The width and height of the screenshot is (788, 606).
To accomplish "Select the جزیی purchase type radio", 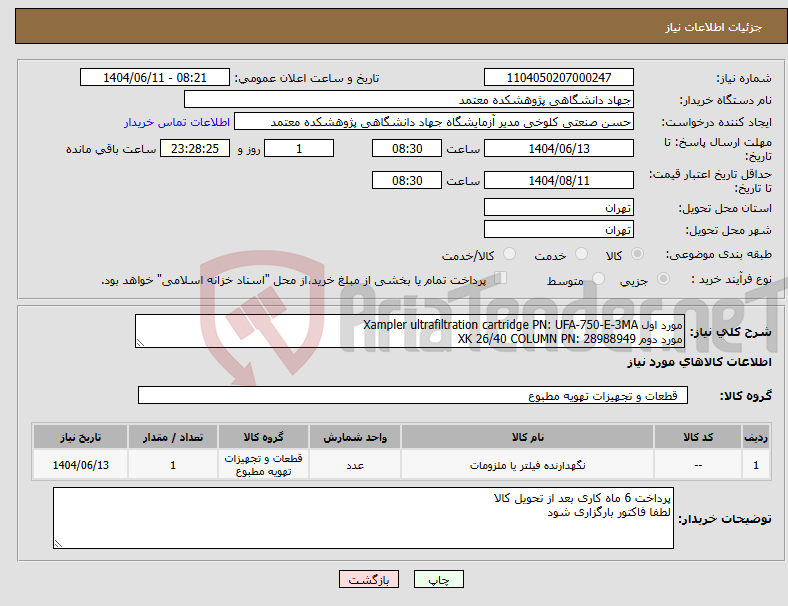I will [x=663, y=278].
